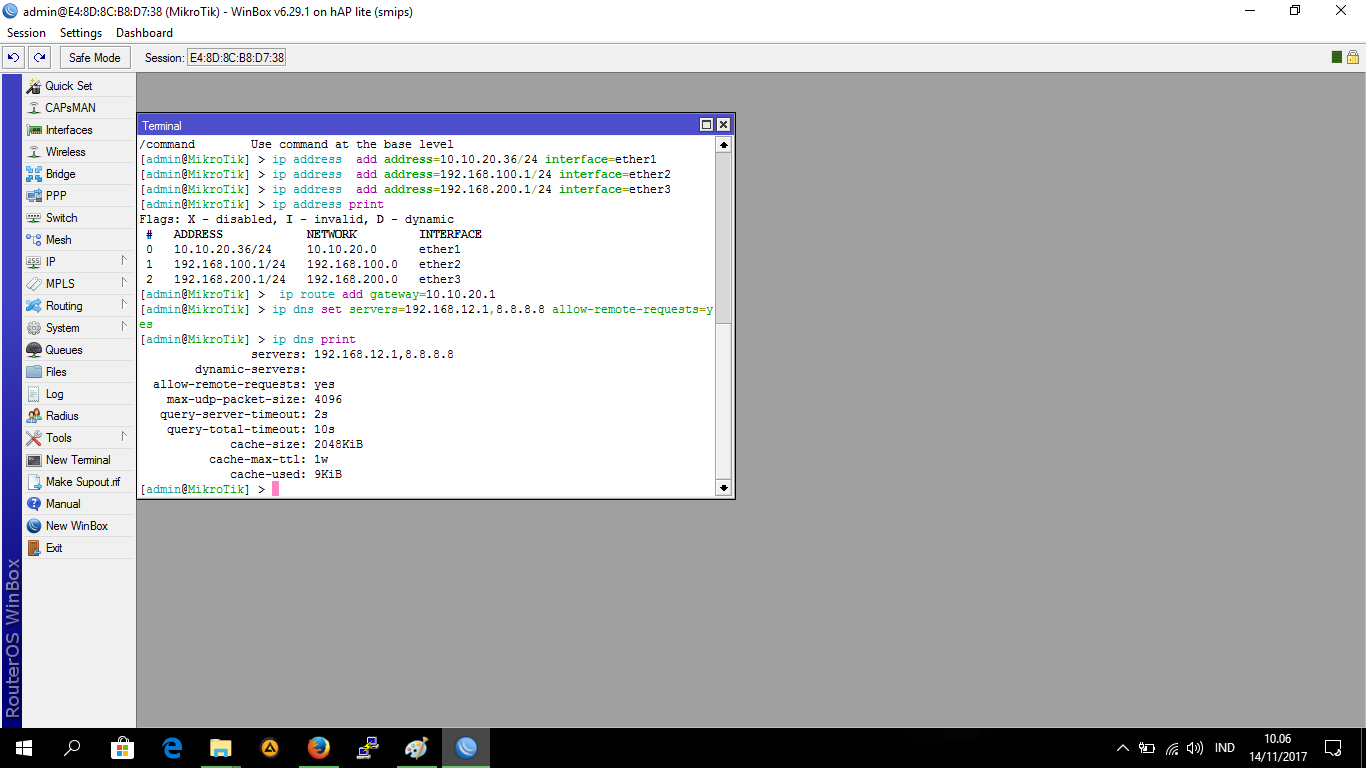The image size is (1366, 768).
Task: Click the green status indicator in toolbar
Action: pos(1338,57)
